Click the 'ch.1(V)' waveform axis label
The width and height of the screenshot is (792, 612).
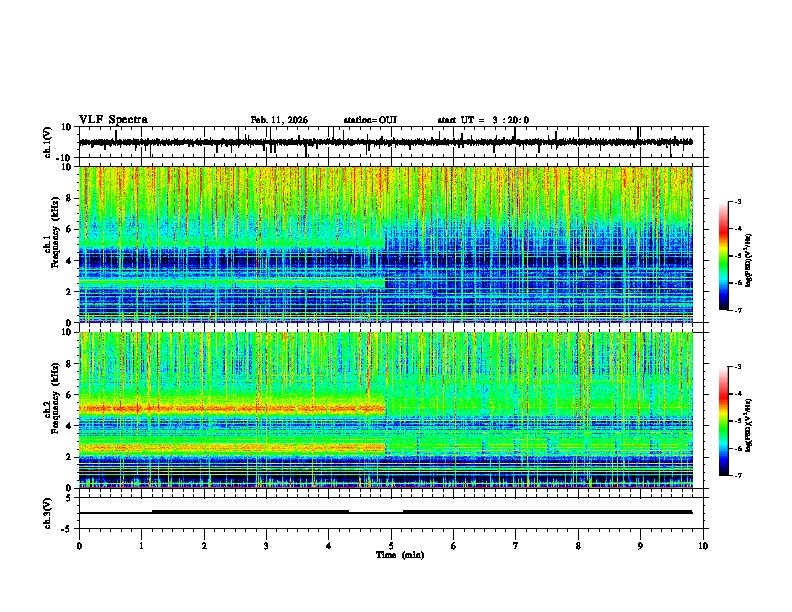click(48, 142)
